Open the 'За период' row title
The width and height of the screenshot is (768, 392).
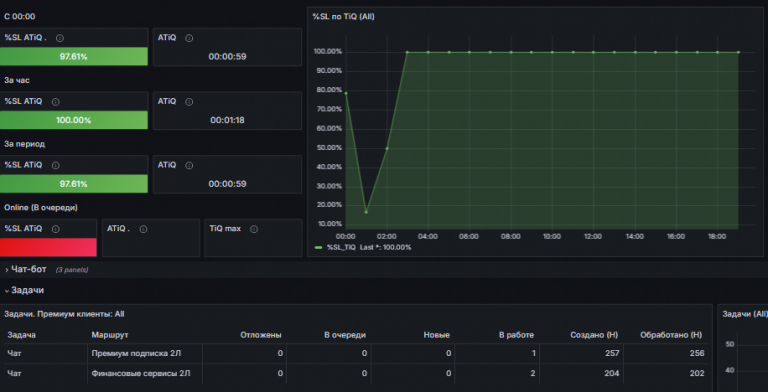point(24,144)
